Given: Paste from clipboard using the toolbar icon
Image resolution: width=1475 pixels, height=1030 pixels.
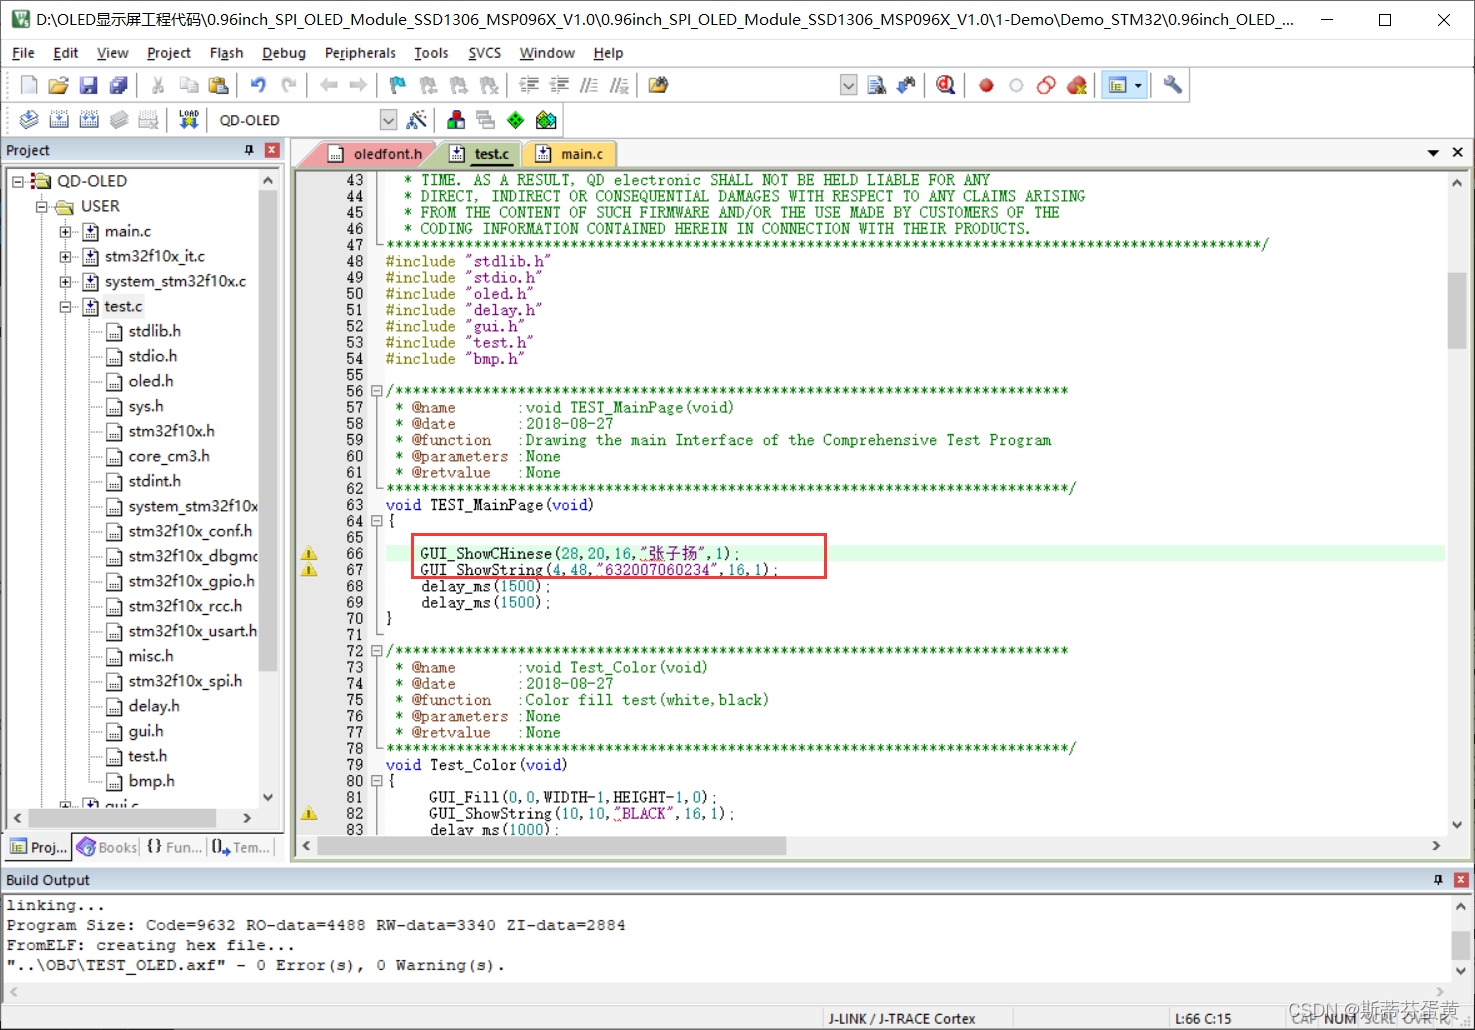Looking at the screenshot, I should click(218, 85).
